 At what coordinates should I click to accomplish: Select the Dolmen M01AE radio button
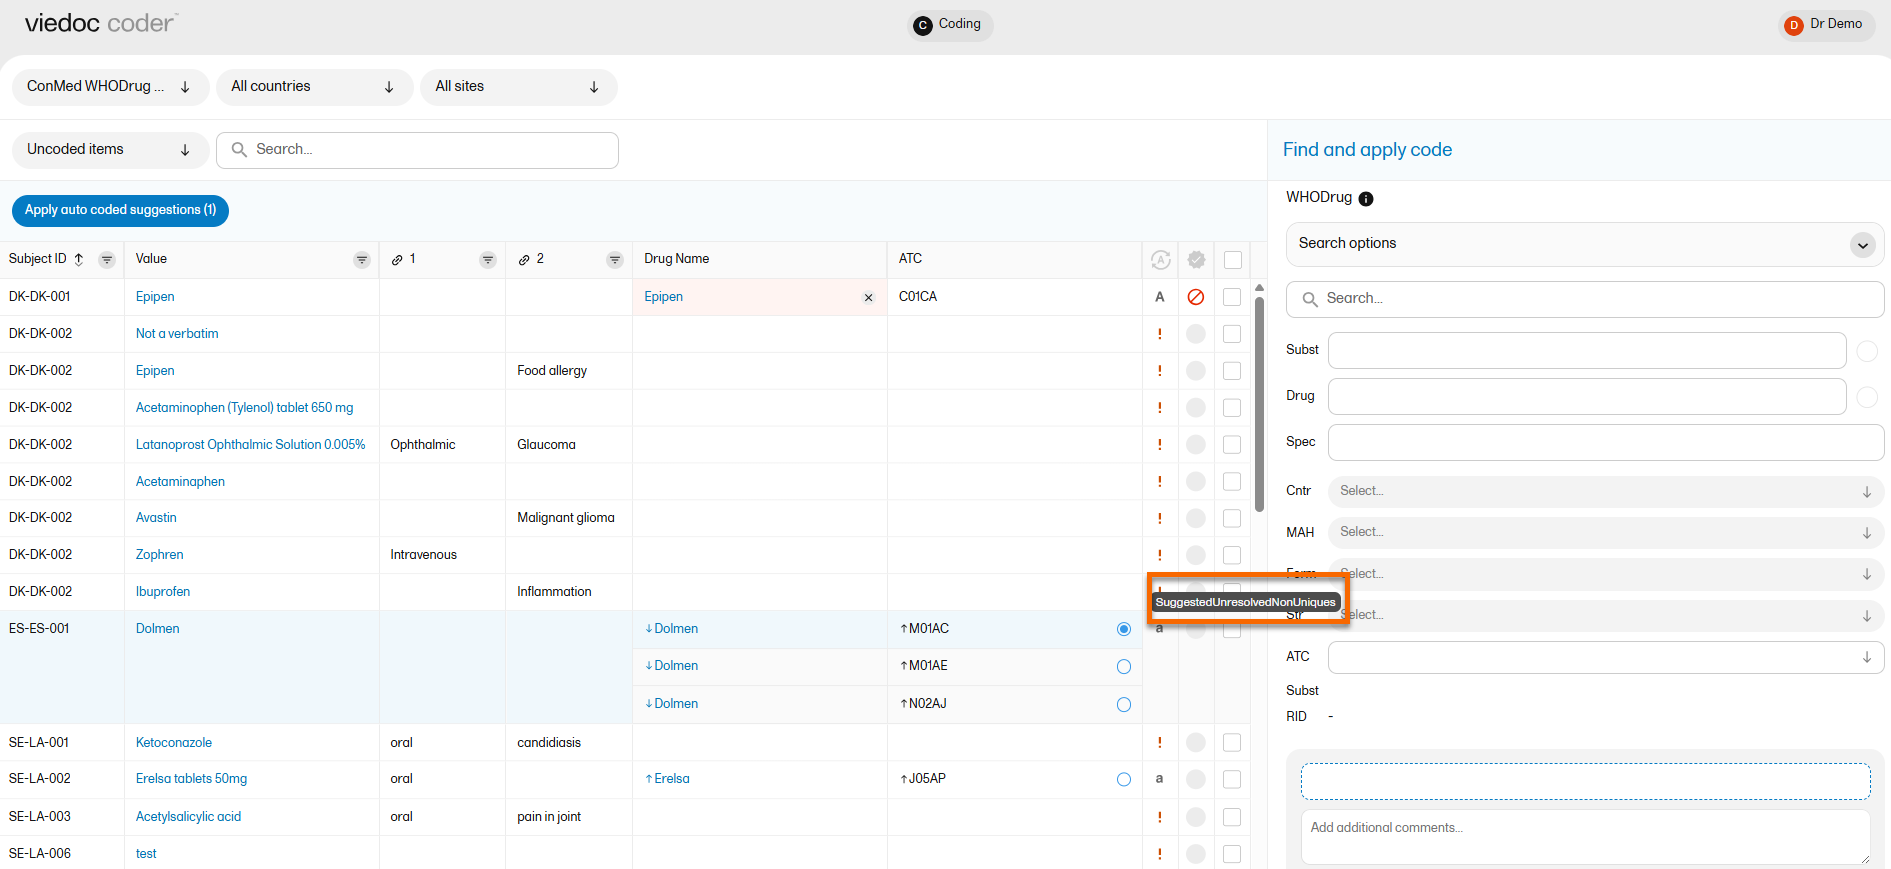(x=1124, y=667)
